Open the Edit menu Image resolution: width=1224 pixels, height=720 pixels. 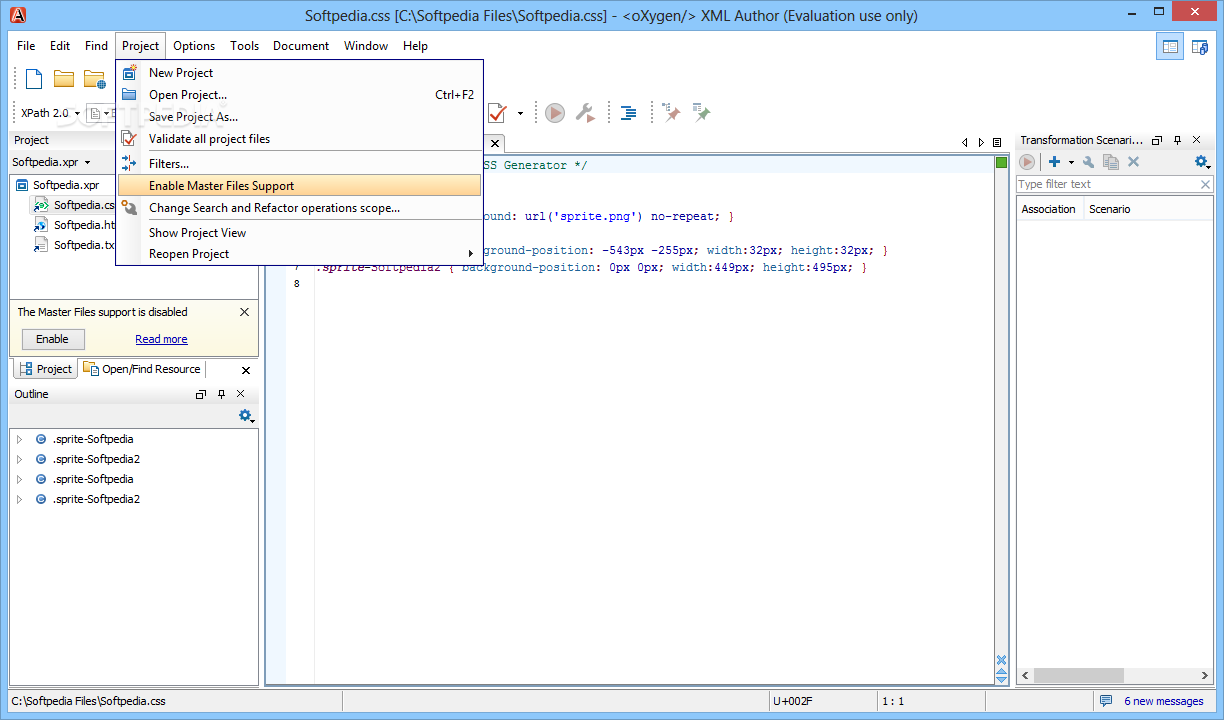(x=60, y=46)
